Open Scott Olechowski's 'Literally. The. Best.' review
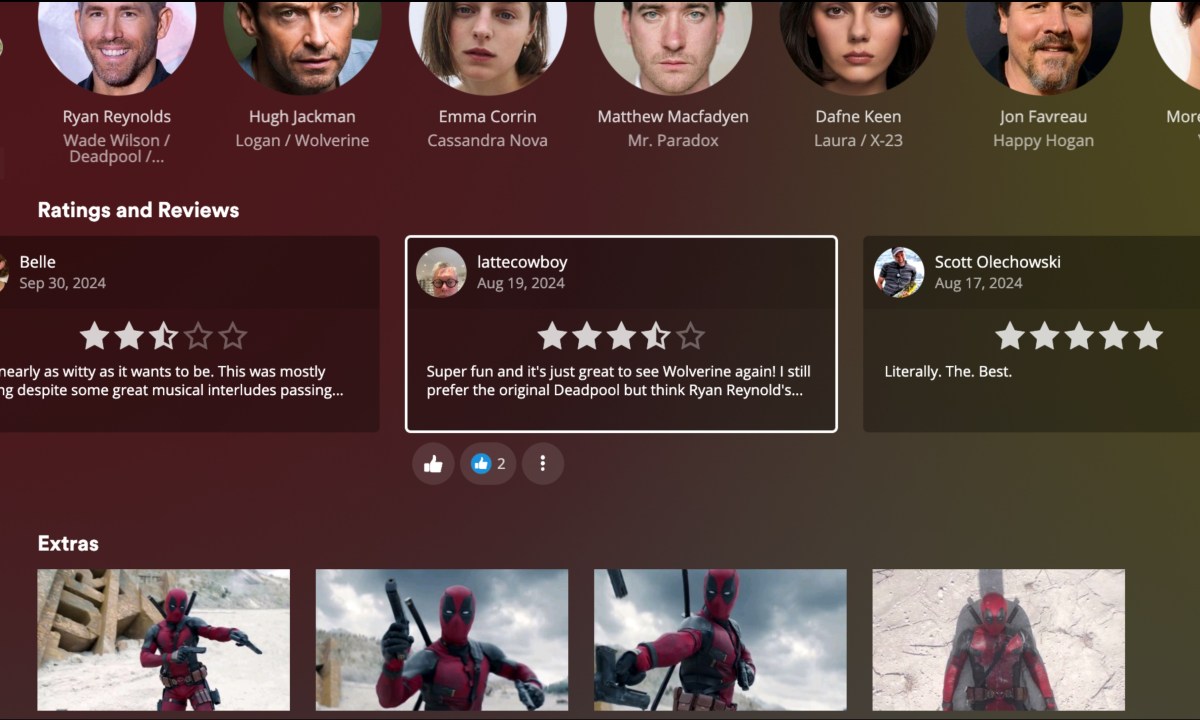 [948, 372]
